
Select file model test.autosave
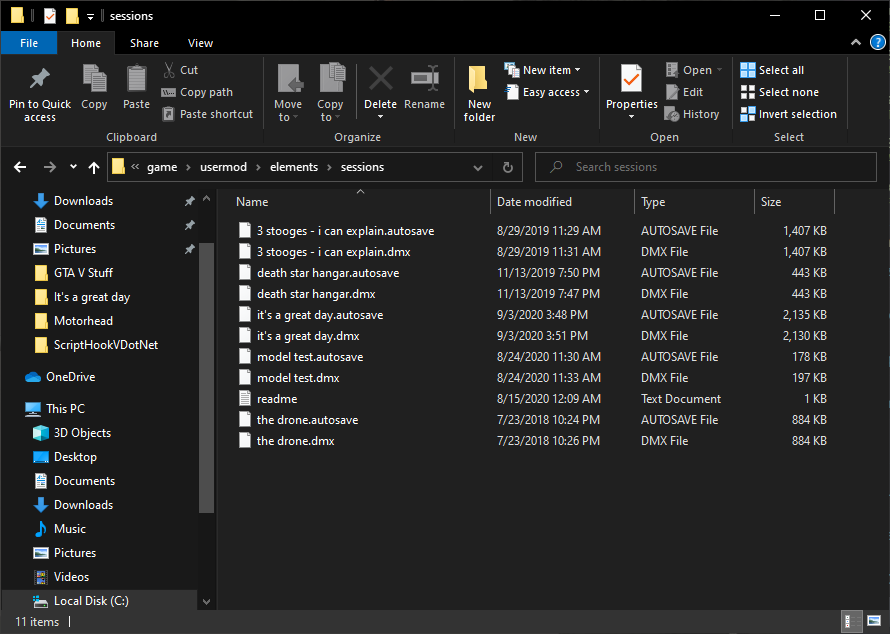309,357
